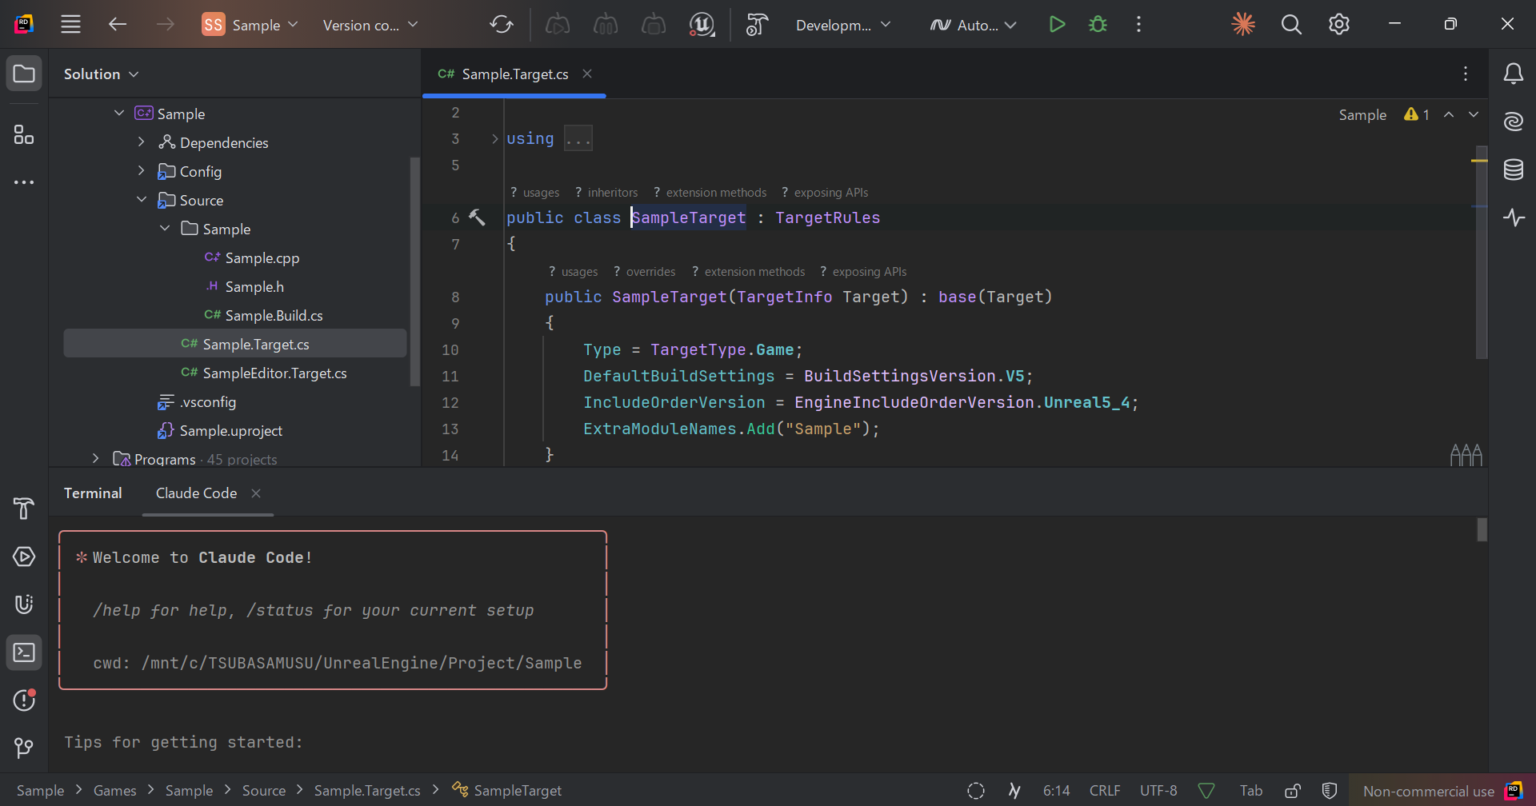Click Non-commercial use license banner

(x=1428, y=790)
